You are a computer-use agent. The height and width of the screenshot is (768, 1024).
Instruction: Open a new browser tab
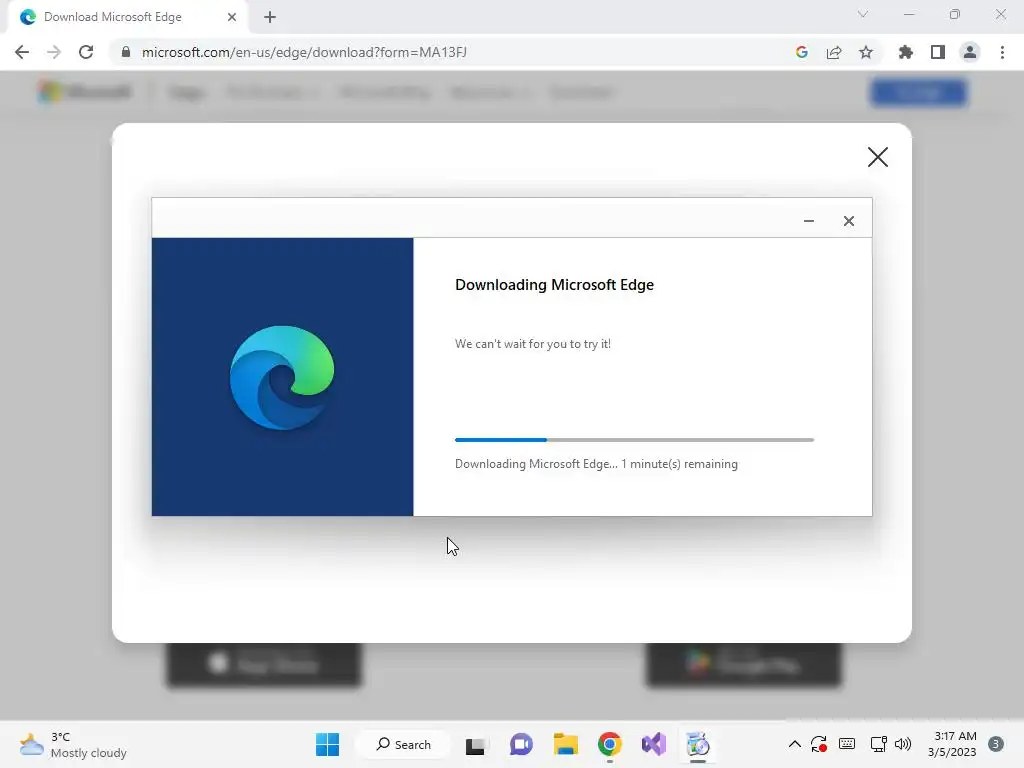pyautogui.click(x=270, y=17)
